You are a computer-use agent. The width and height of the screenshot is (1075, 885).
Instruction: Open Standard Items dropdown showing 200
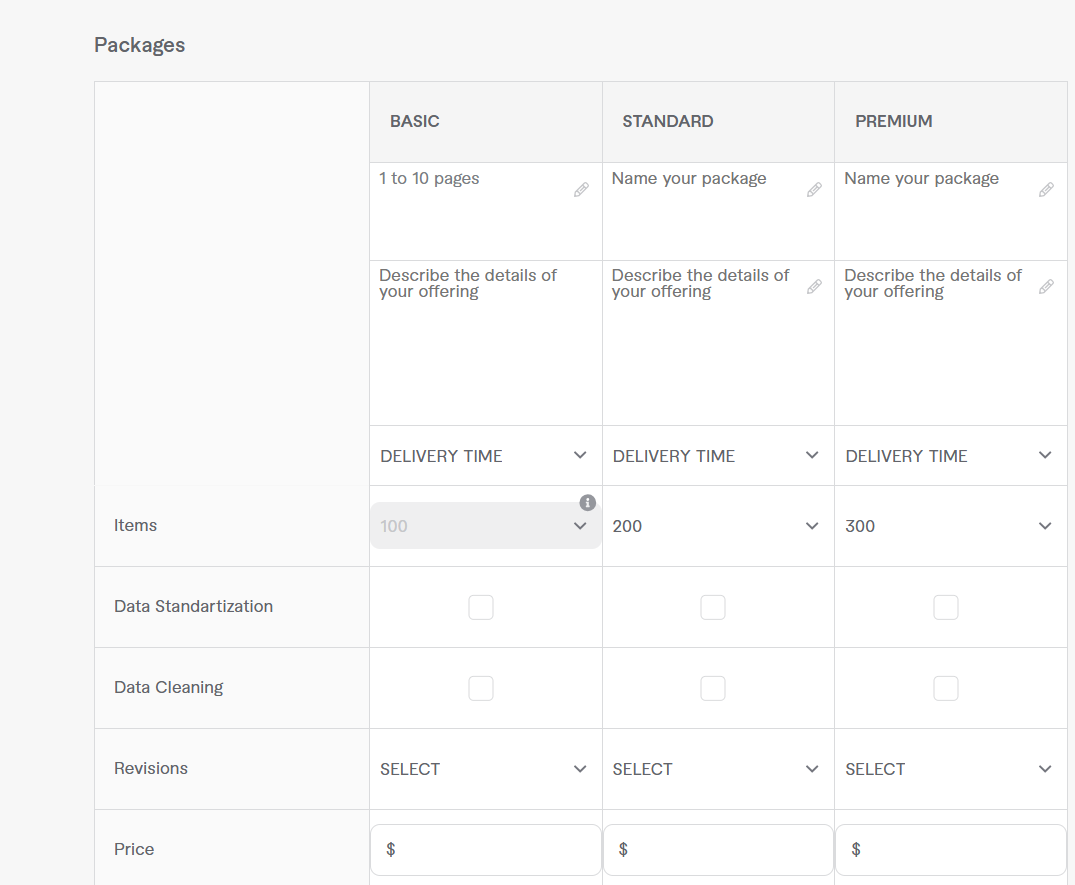pos(717,526)
